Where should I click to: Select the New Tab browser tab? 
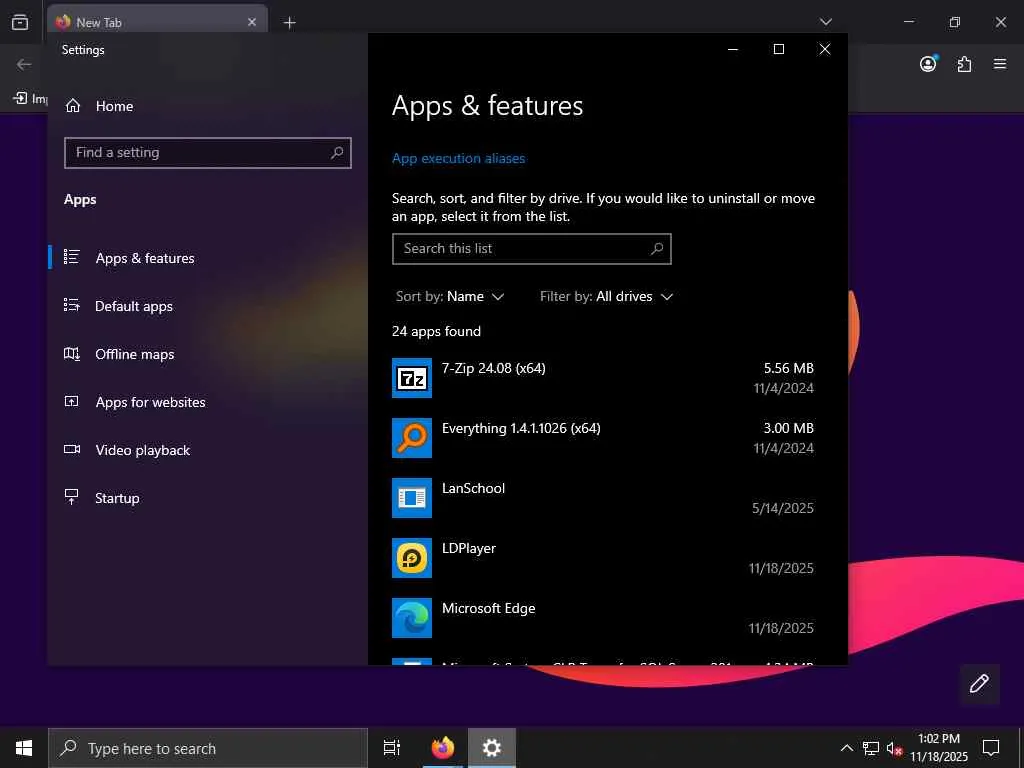(x=157, y=22)
